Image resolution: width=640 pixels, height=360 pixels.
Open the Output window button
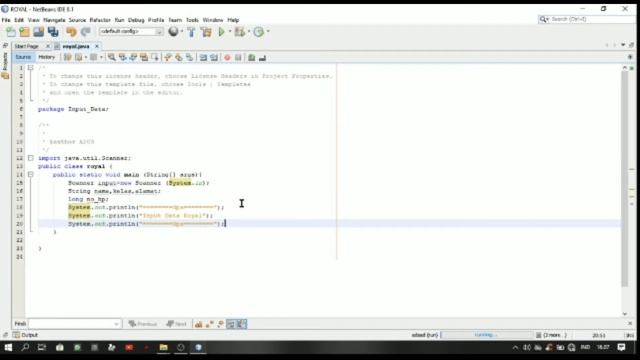click(x=25, y=335)
